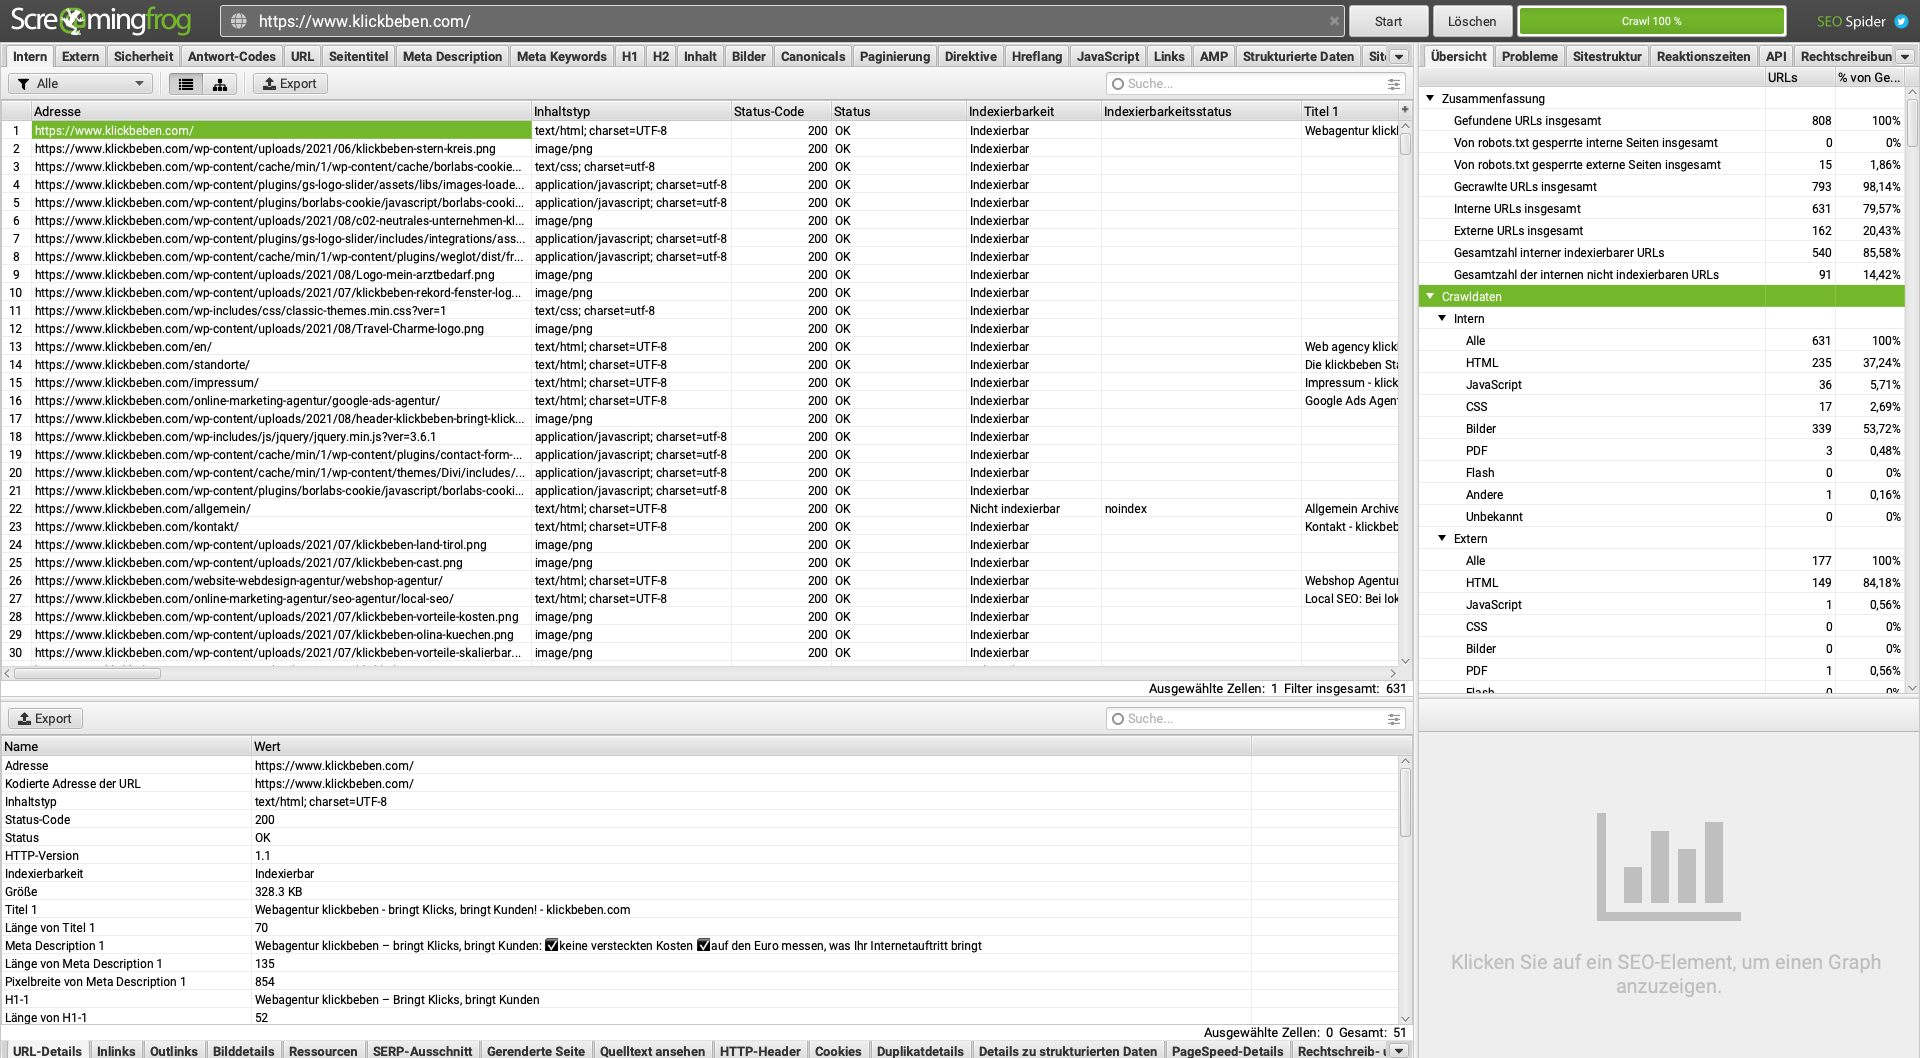Screen dimensions: 1920x1058
Task: Click the right overview panel scrollbar
Action: coord(1912,122)
